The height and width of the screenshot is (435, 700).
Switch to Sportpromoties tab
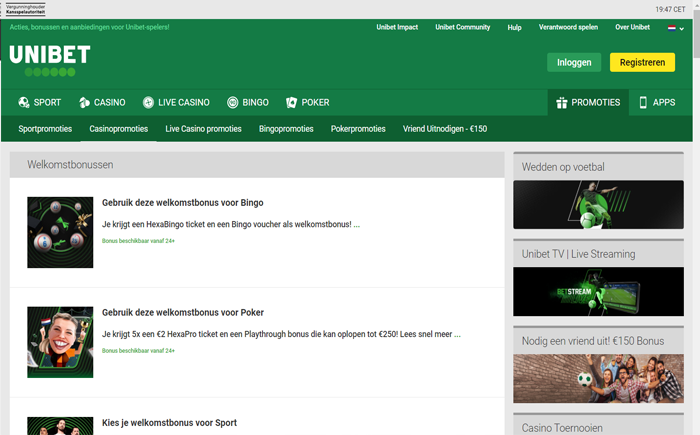45,129
